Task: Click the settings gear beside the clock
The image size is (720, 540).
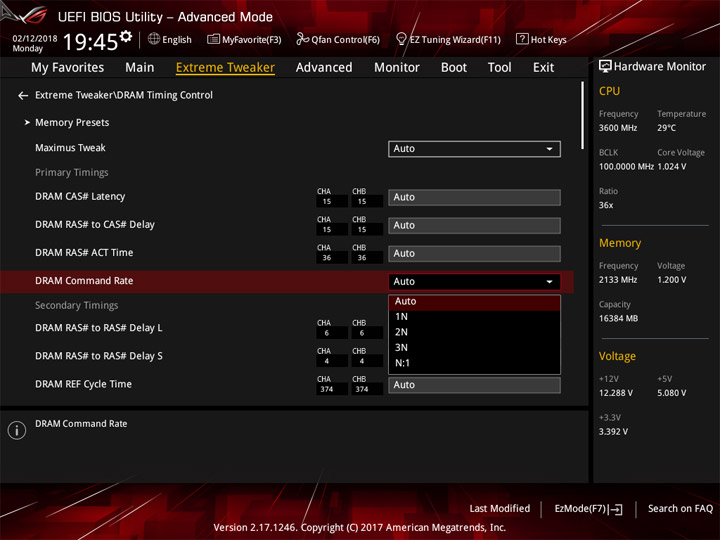Action: tap(126, 36)
